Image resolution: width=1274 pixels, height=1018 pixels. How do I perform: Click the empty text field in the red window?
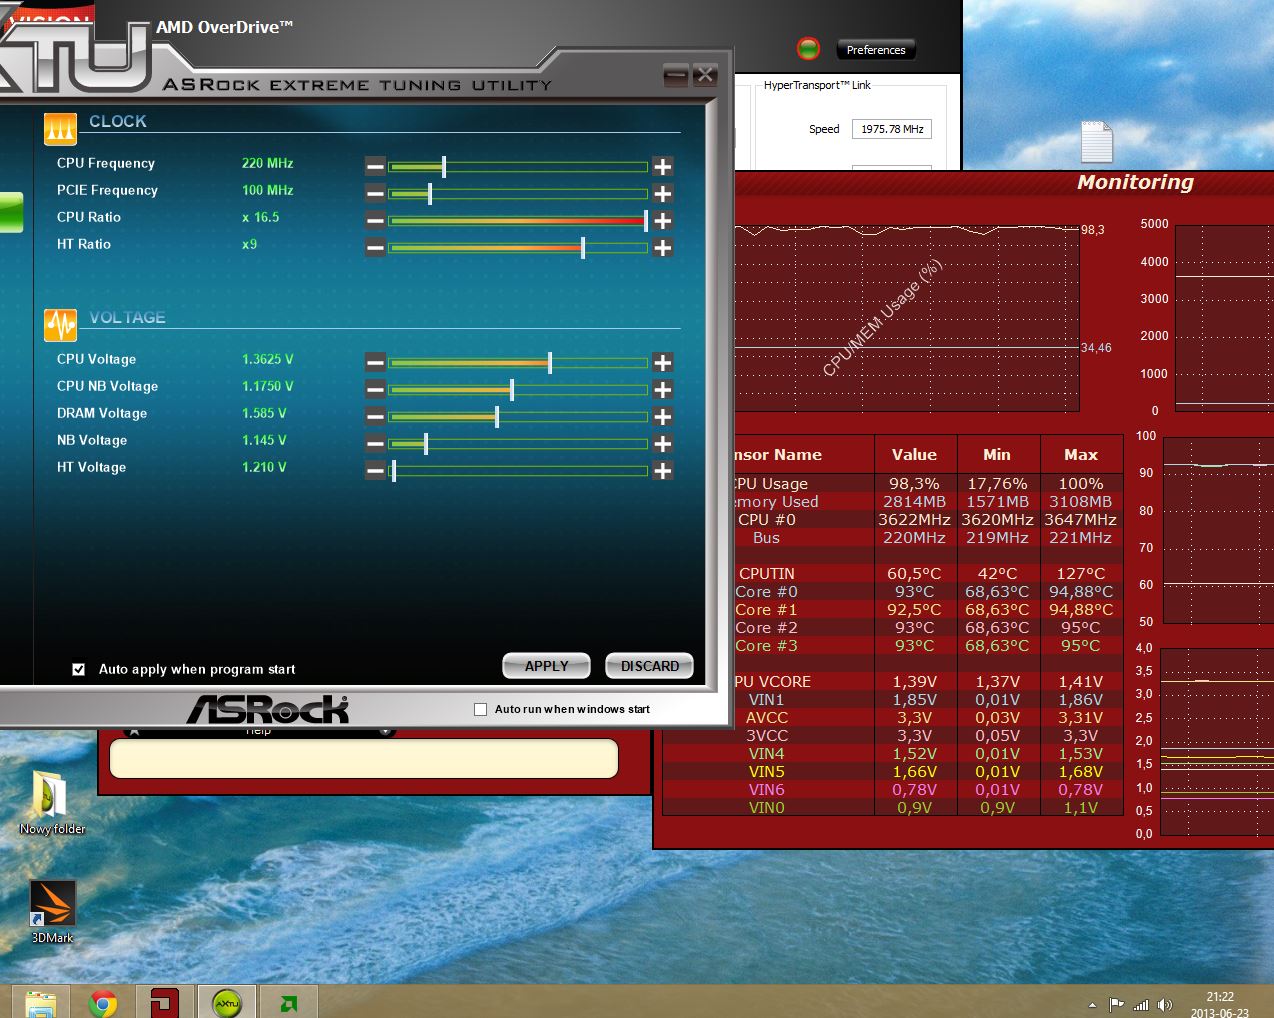pos(364,758)
